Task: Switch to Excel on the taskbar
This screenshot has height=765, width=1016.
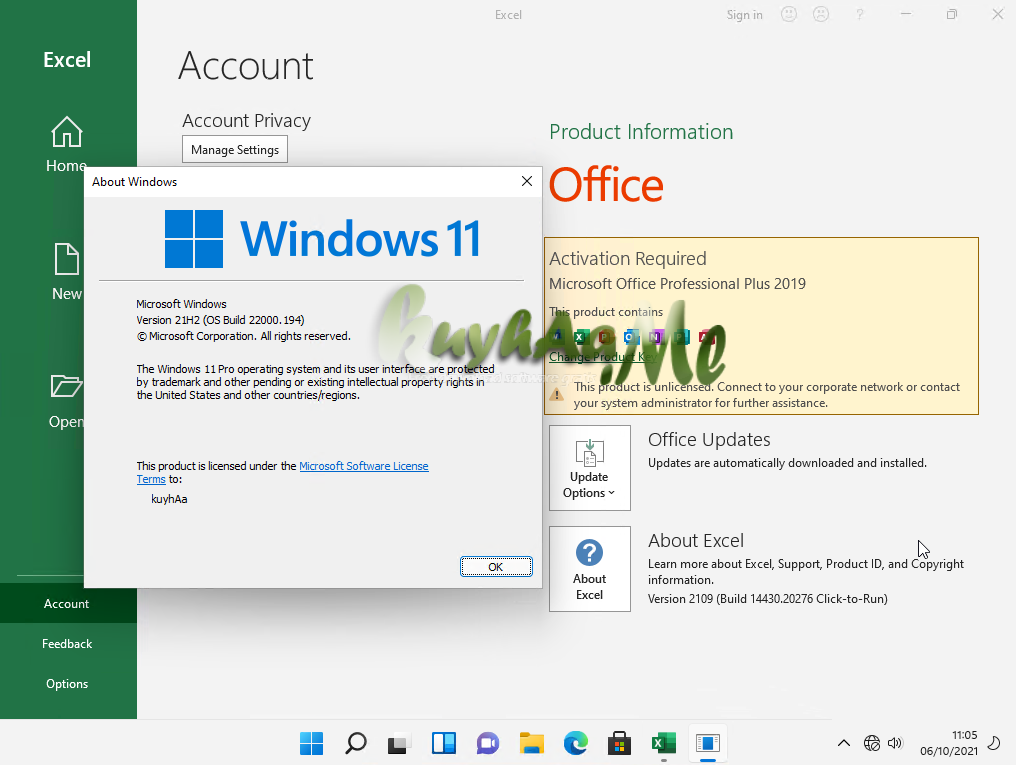Action: [x=664, y=743]
